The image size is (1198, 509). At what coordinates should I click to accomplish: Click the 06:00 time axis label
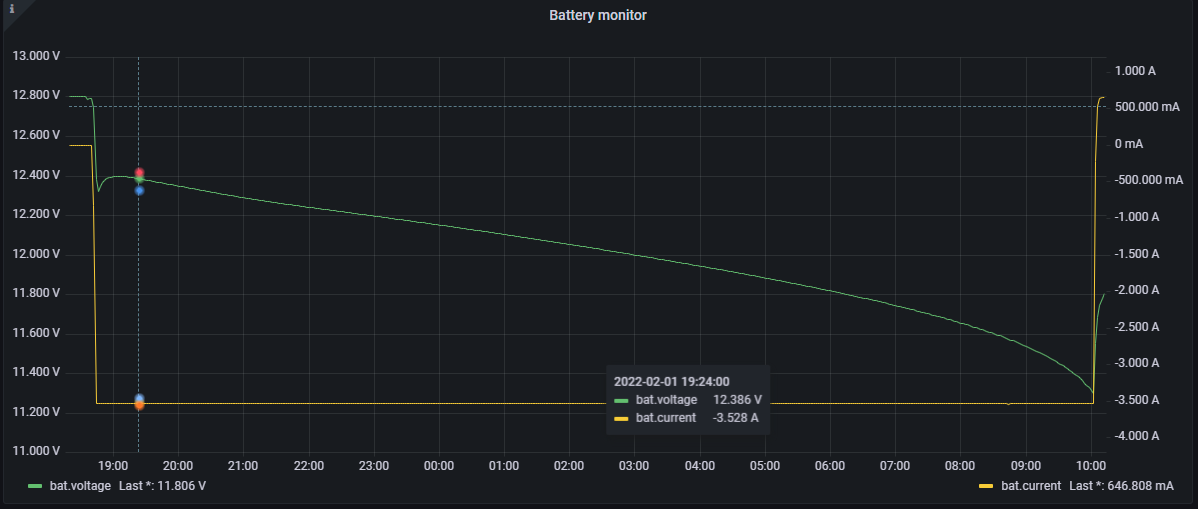point(830,465)
